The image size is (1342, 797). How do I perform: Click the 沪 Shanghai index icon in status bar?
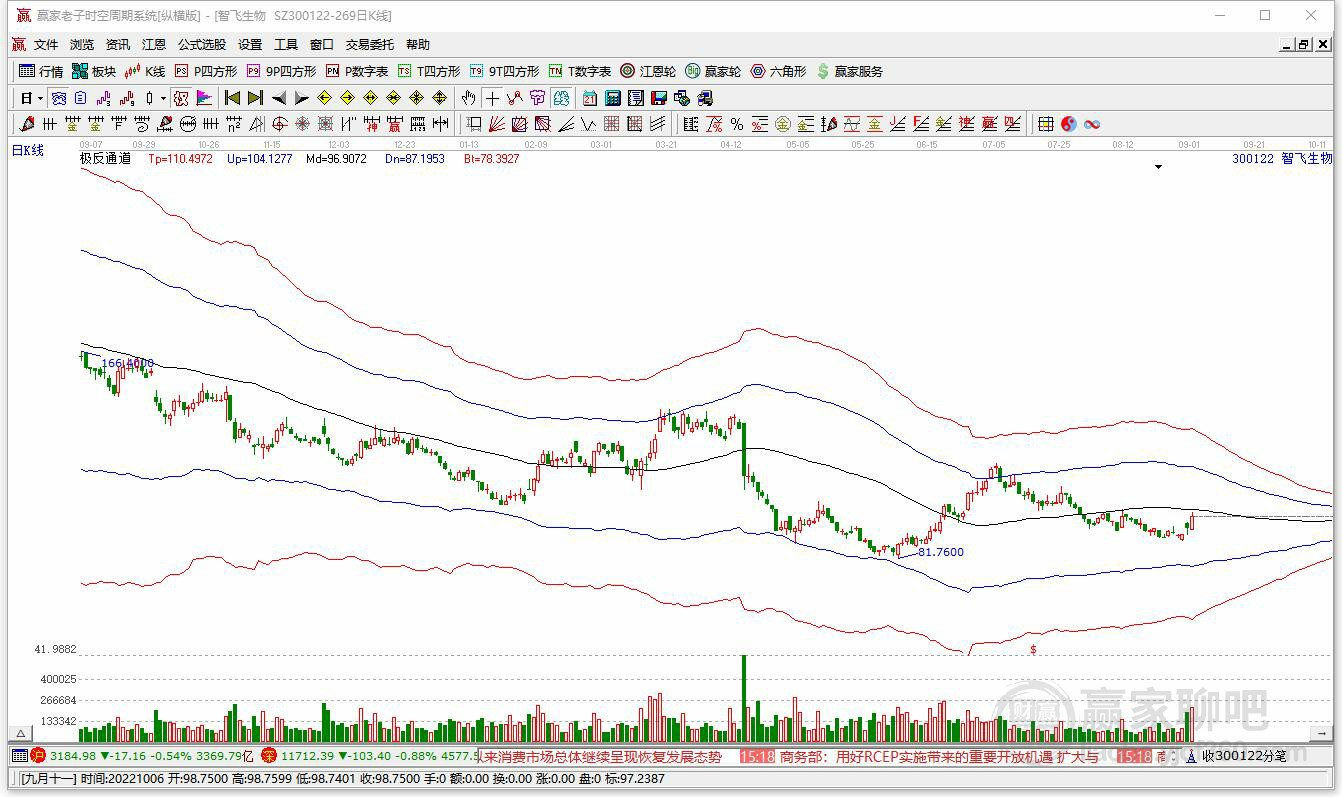38,756
